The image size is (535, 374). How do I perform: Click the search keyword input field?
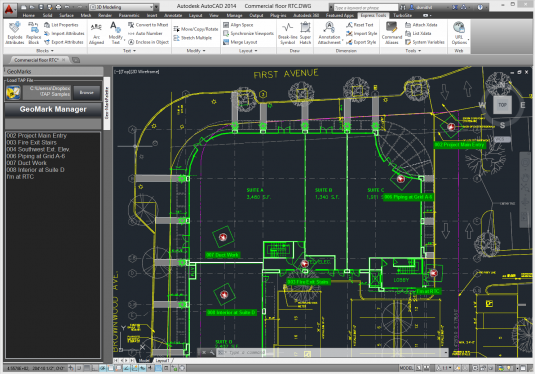coord(365,8)
